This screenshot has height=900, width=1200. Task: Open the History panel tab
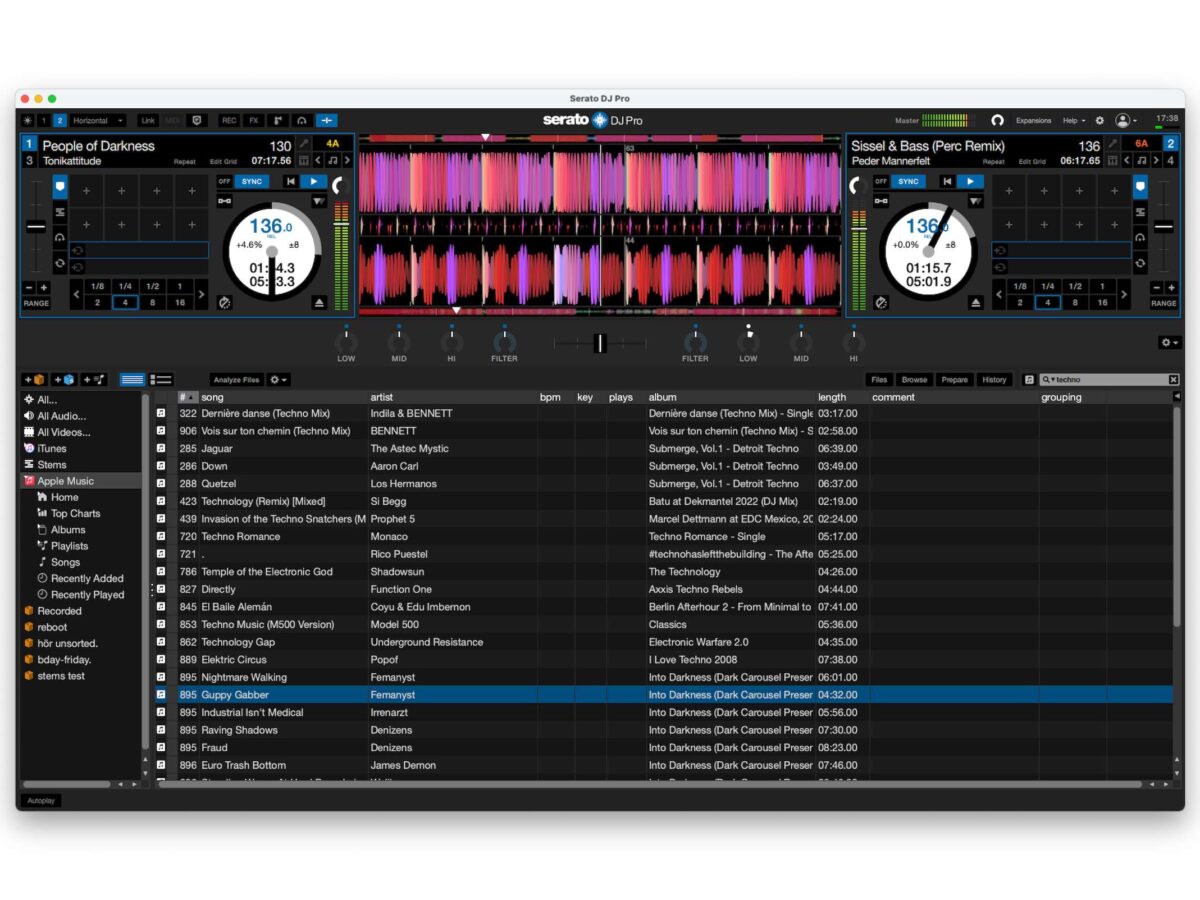(x=993, y=380)
